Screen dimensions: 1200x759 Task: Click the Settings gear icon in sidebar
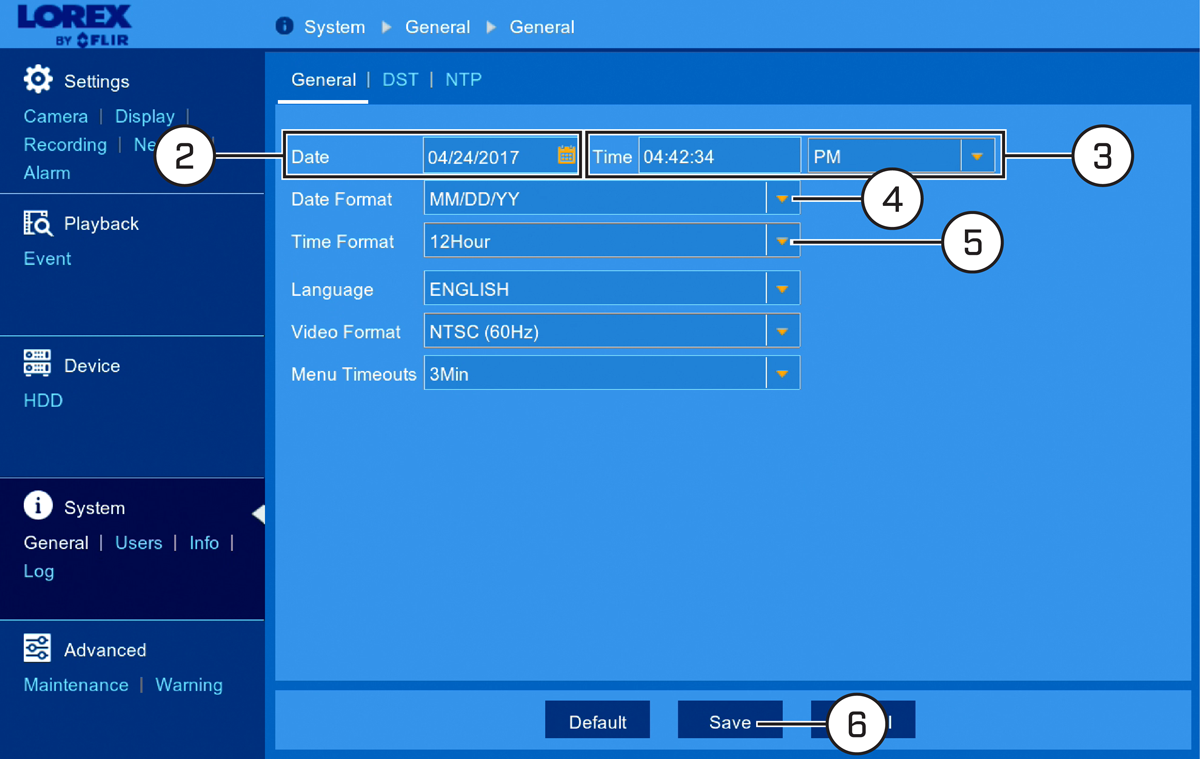click(x=38, y=79)
